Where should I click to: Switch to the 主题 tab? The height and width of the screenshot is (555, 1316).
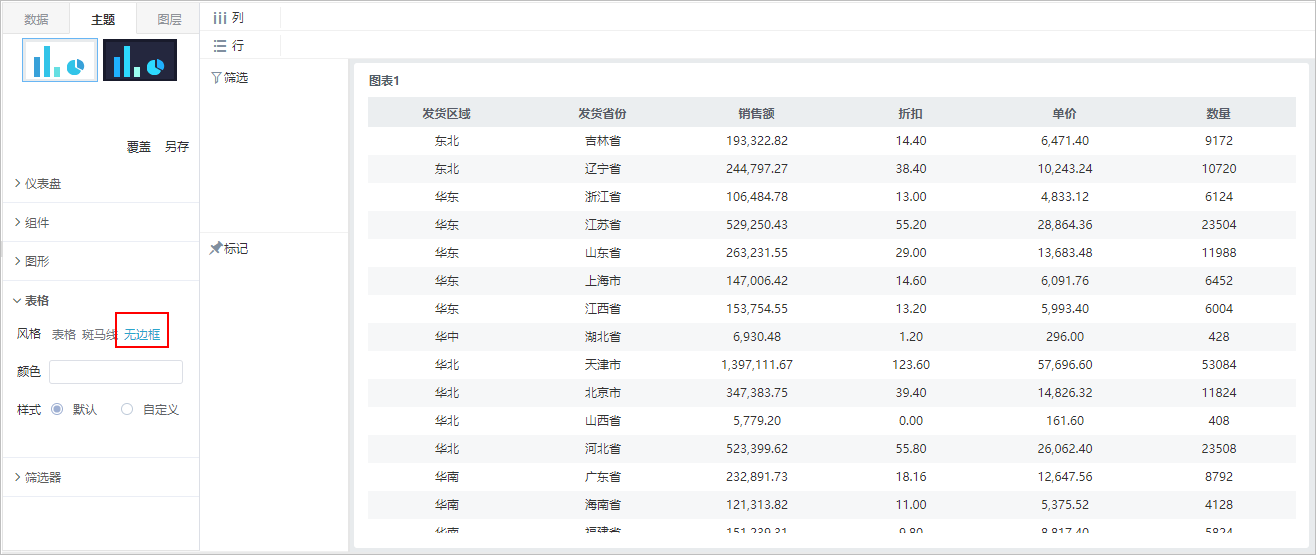(103, 19)
